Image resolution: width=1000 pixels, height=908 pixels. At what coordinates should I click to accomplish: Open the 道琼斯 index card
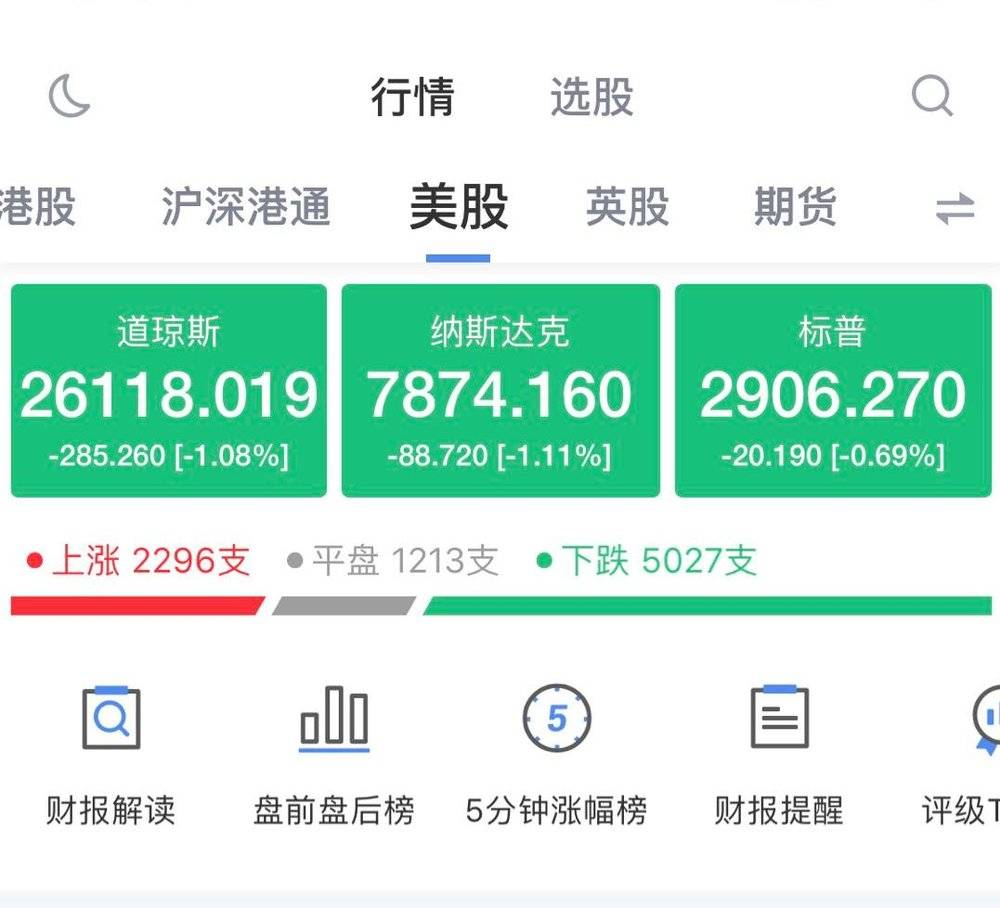169,390
